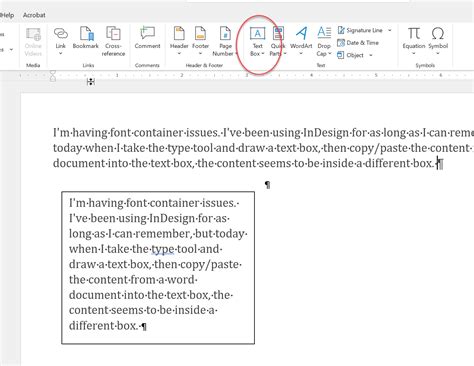Expand the Footer dropdown arrow
Viewport: 474px width, 366px height.
pyautogui.click(x=200, y=53)
